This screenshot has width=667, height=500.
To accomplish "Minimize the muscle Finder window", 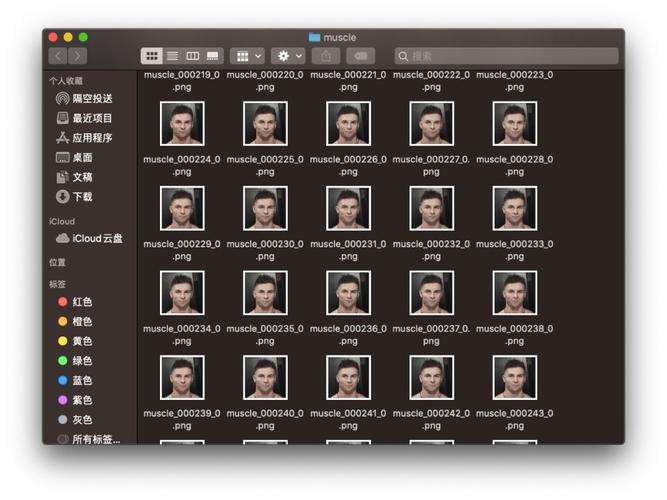I will tap(68, 37).
